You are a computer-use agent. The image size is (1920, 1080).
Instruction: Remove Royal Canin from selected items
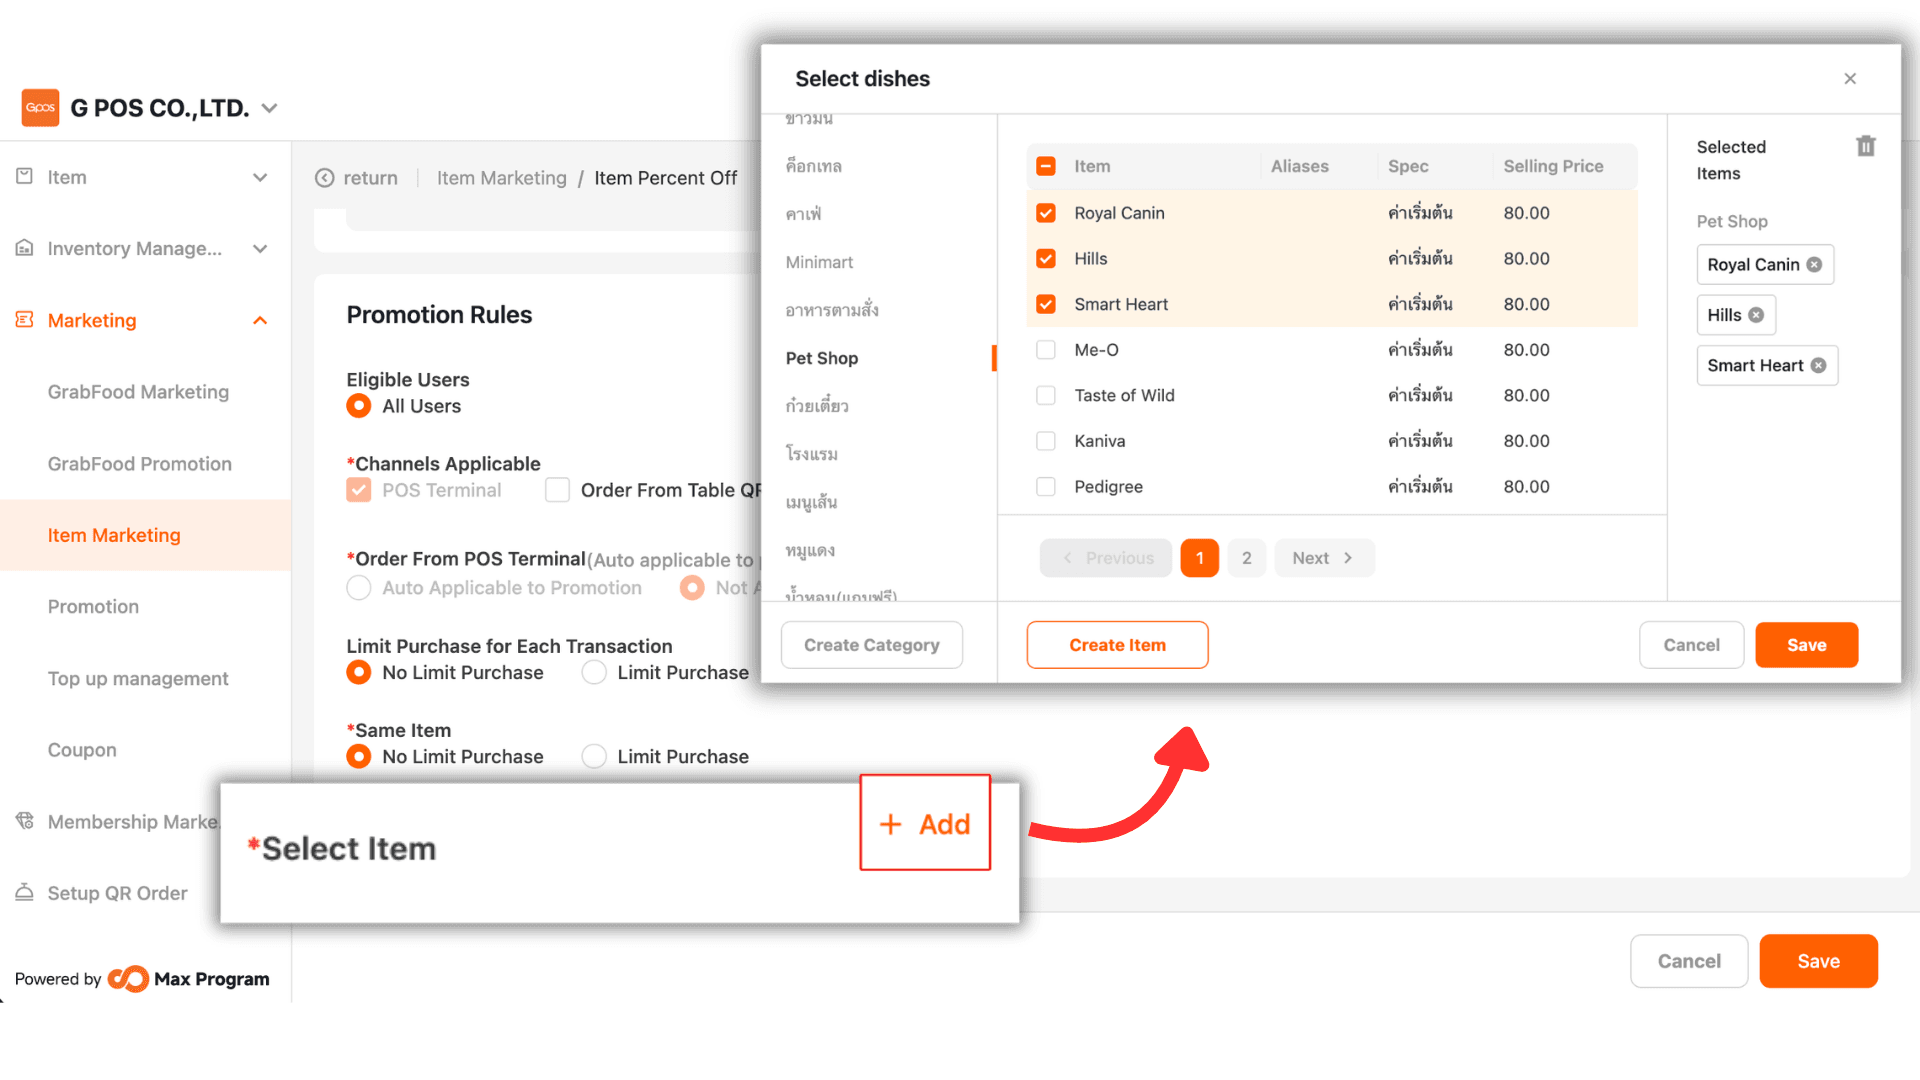click(x=1814, y=265)
